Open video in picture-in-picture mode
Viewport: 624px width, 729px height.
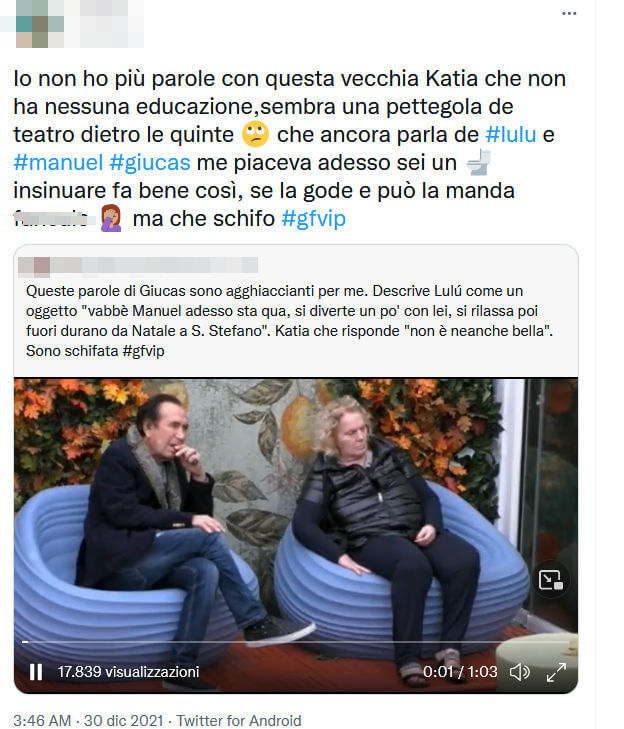pyautogui.click(x=551, y=580)
